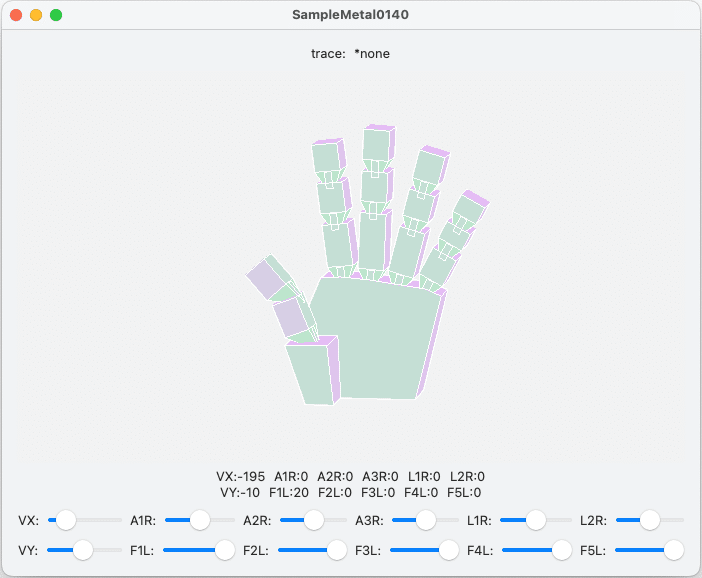Click the SampleMetal0140 window title
Screen dimensions: 702x578
(x=350, y=15)
